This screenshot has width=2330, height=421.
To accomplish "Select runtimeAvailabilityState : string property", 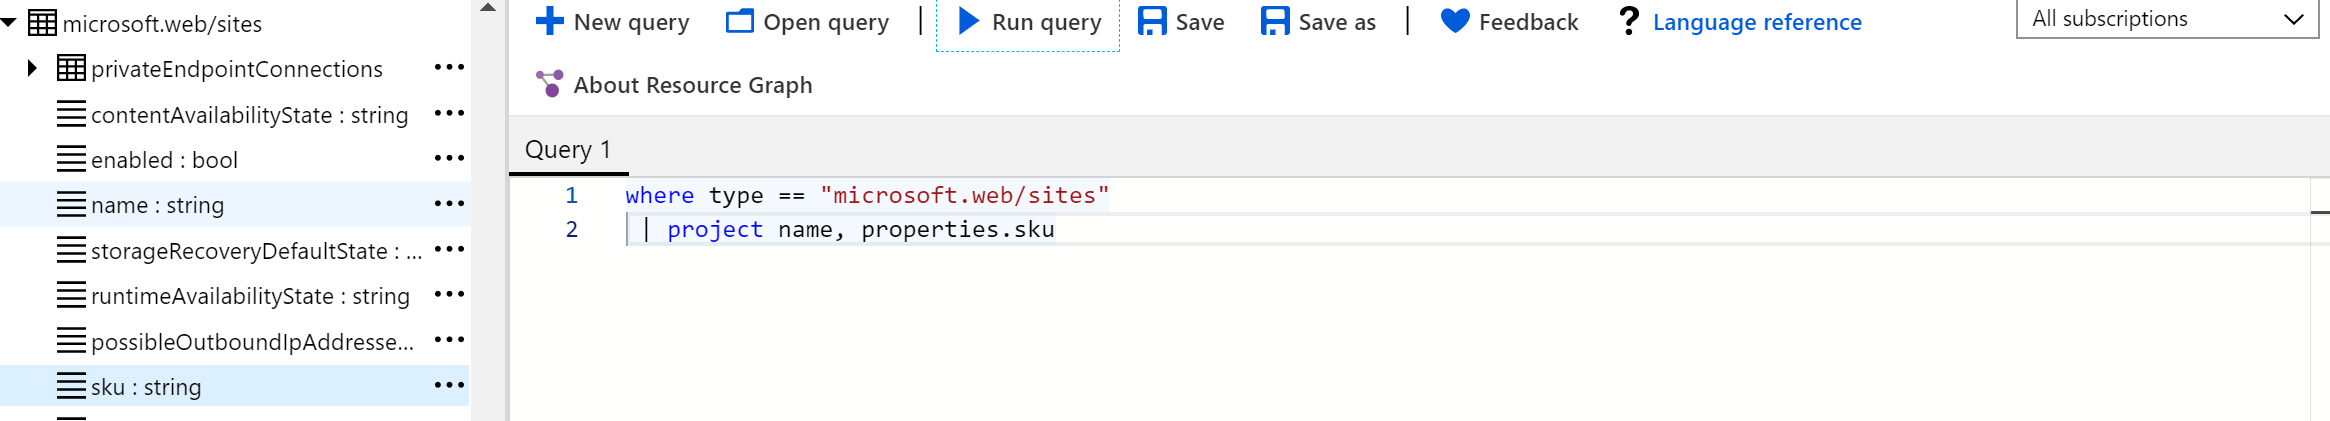I will (x=250, y=296).
